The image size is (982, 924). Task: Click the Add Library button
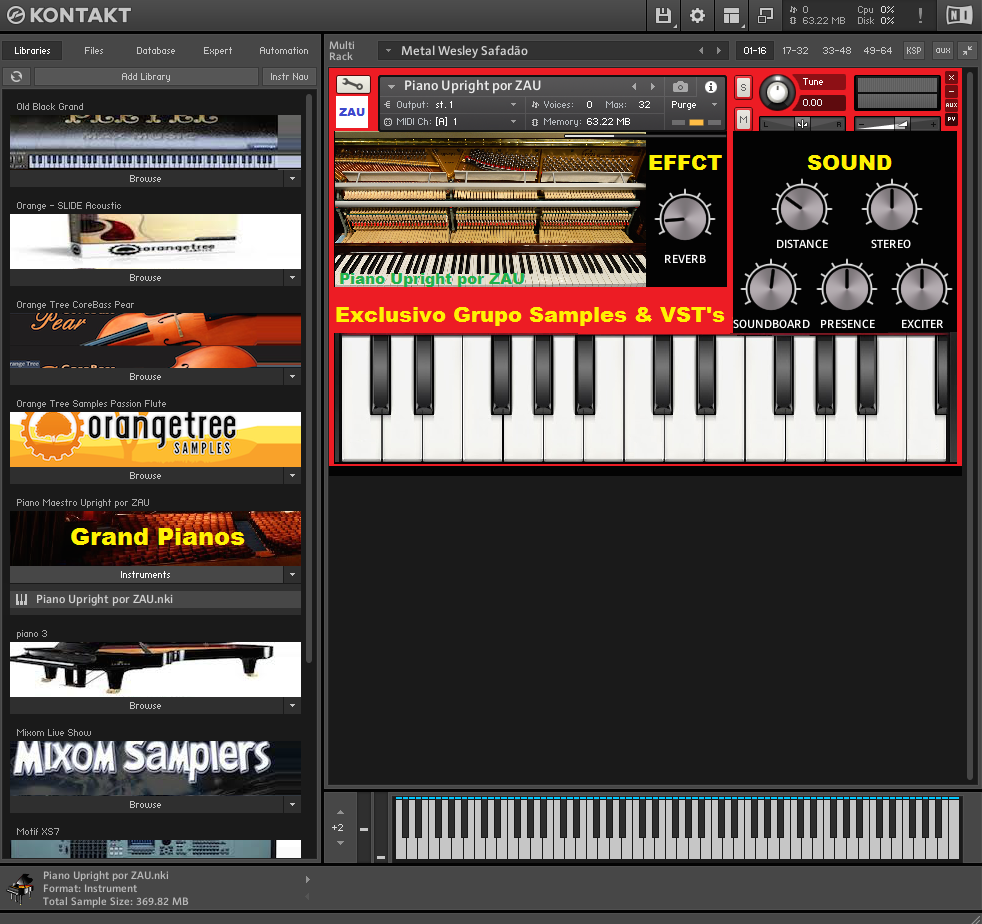tap(146, 76)
